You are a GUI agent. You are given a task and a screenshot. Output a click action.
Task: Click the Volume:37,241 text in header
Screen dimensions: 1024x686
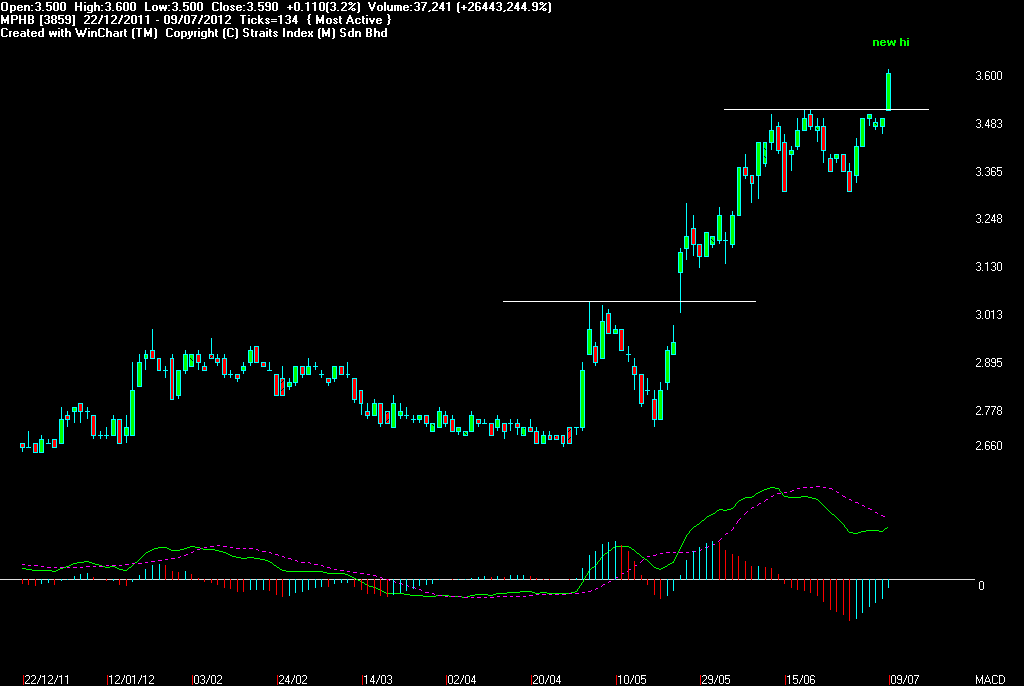409,7
